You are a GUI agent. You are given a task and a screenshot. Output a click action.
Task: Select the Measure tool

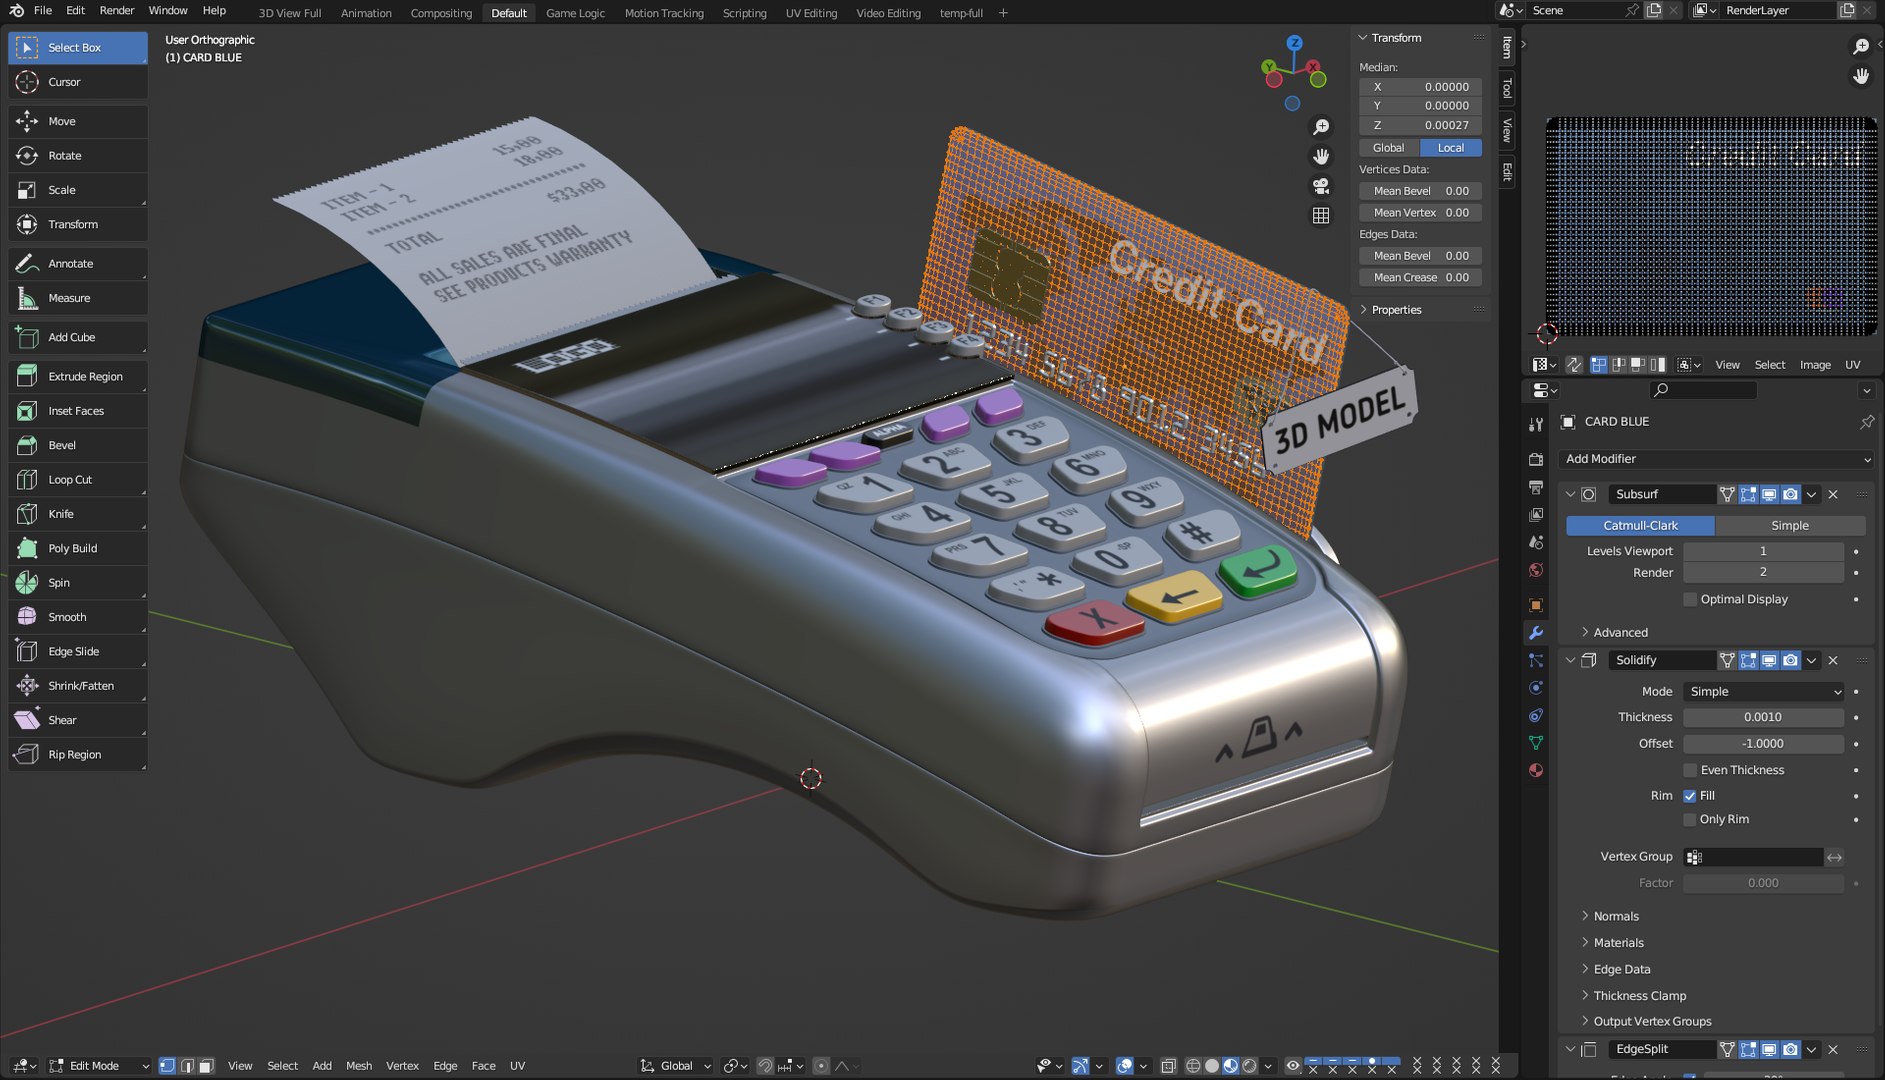[x=78, y=298]
